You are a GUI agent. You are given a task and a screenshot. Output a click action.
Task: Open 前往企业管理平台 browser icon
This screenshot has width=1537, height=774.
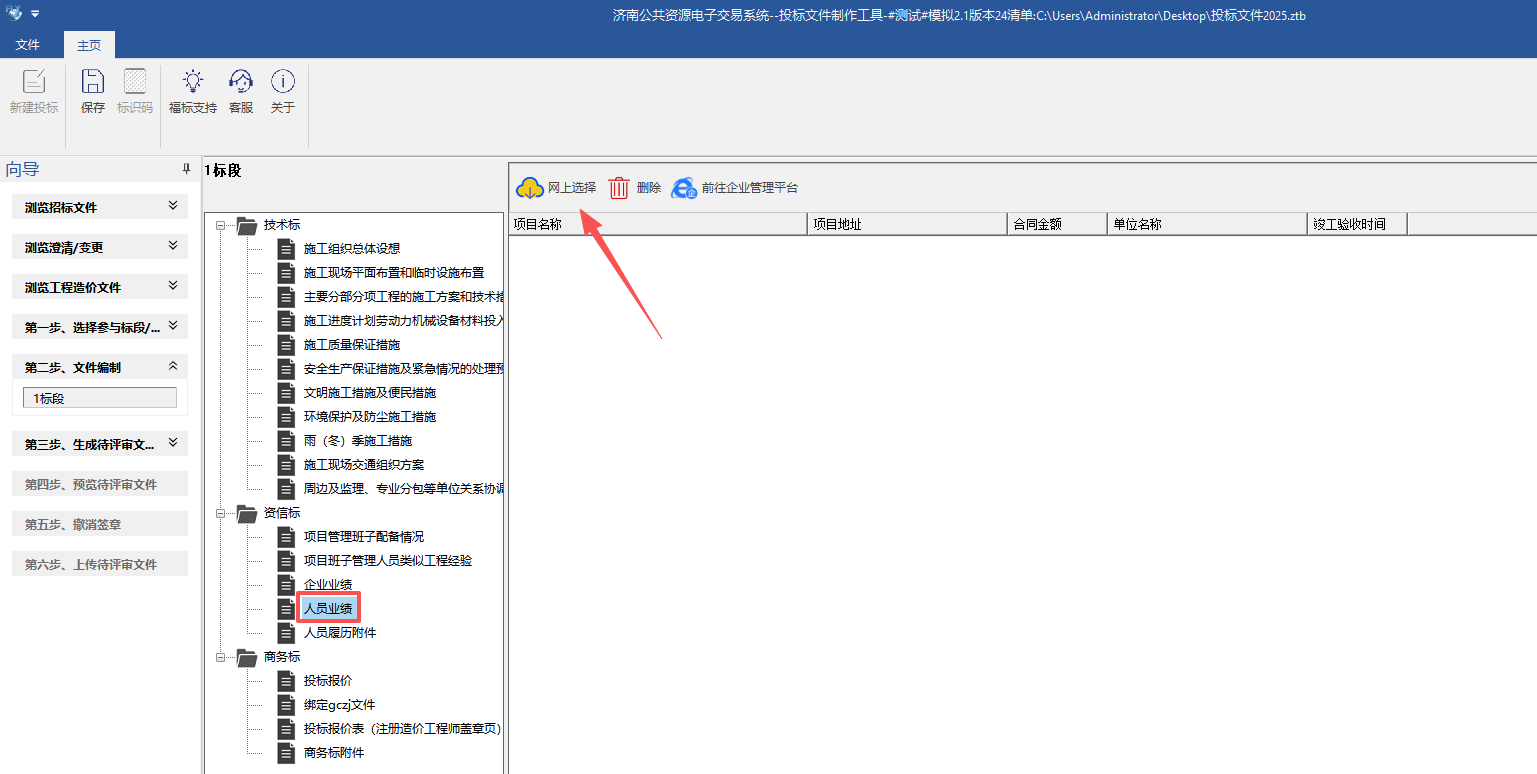pyautogui.click(x=684, y=188)
